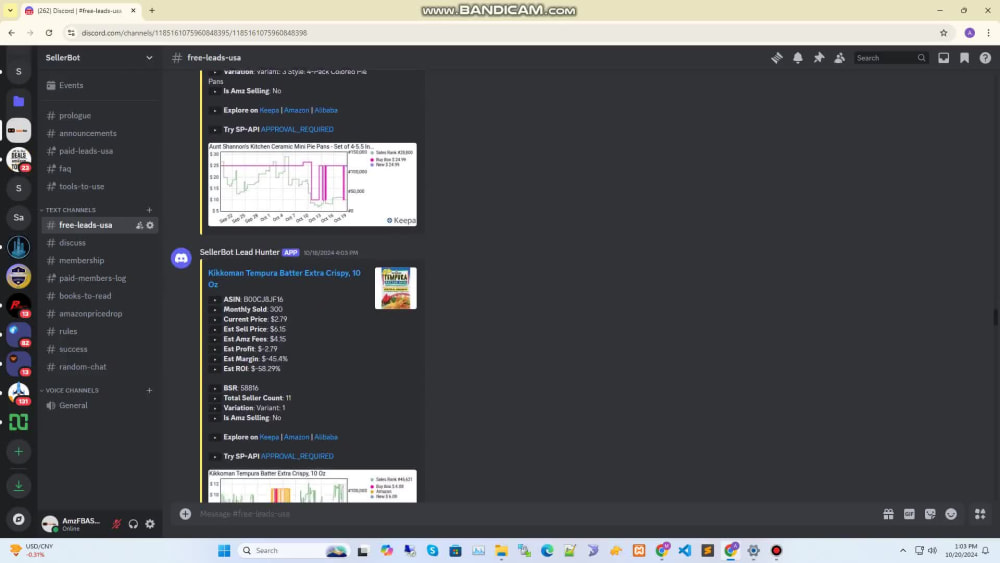This screenshot has height=563, width=1000.
Task: Click APPROVAL_REQUIRED link in Kikkoman message
Action: [297, 457]
